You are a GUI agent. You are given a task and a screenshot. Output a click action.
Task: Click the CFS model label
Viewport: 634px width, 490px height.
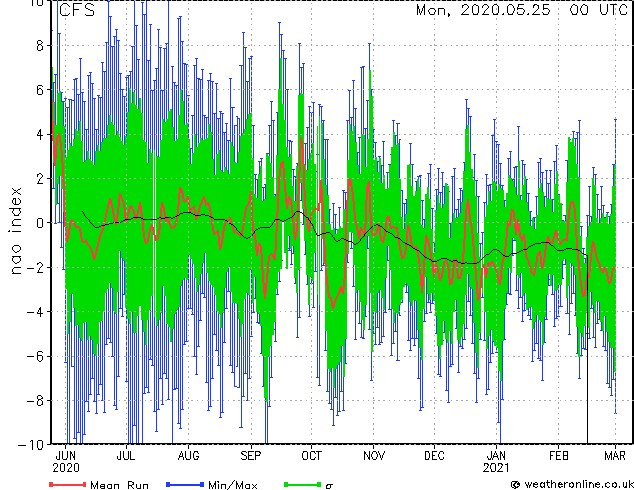coord(77,10)
